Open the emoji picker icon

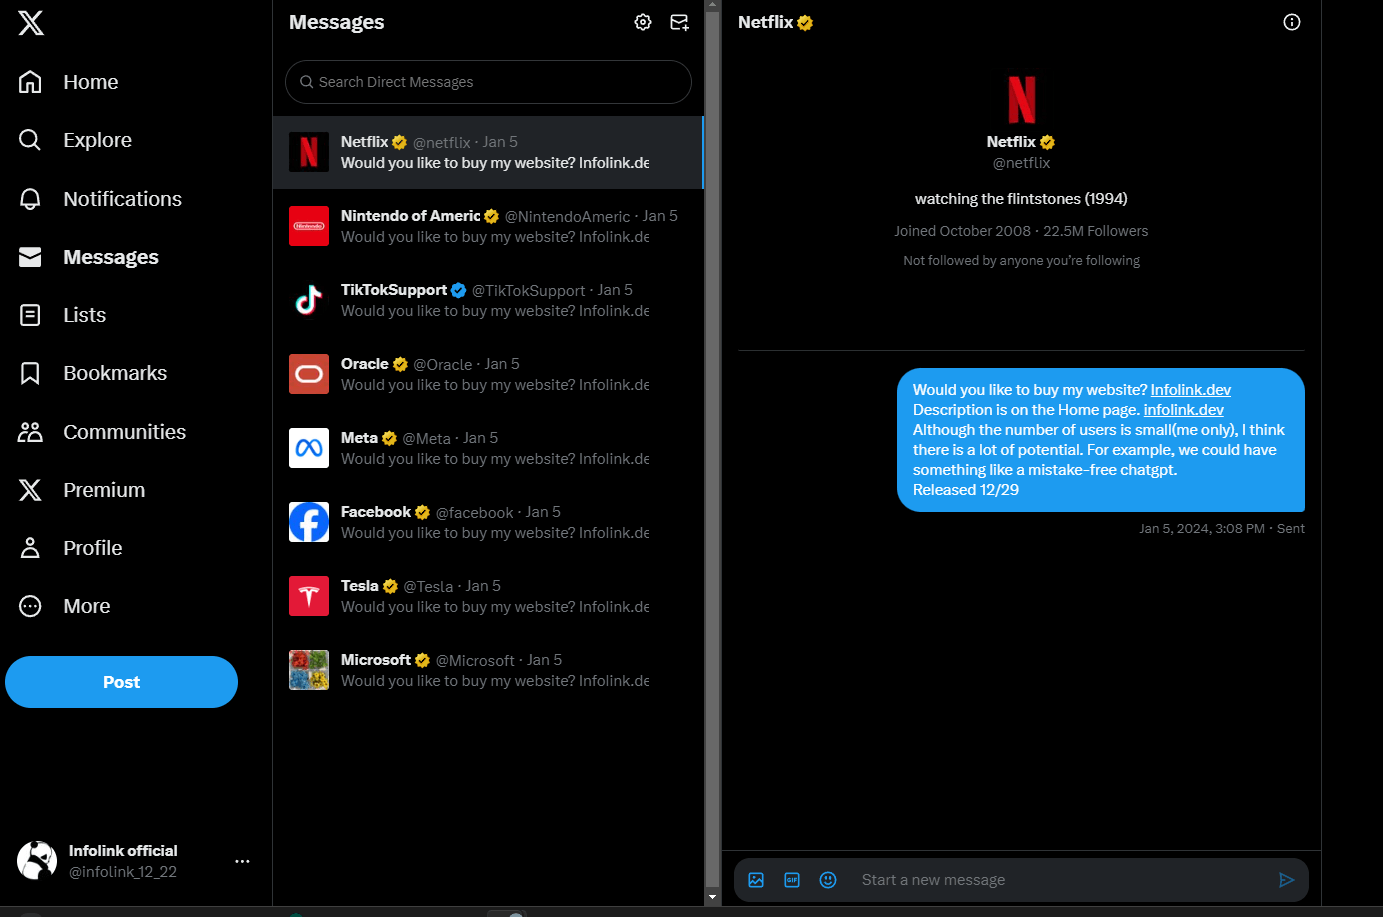[x=828, y=880]
